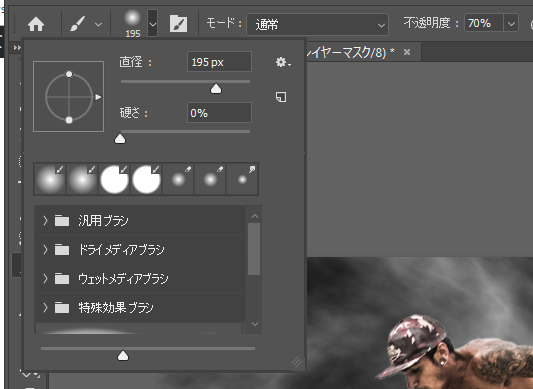Select the third hard round recent brush

tap(114, 179)
